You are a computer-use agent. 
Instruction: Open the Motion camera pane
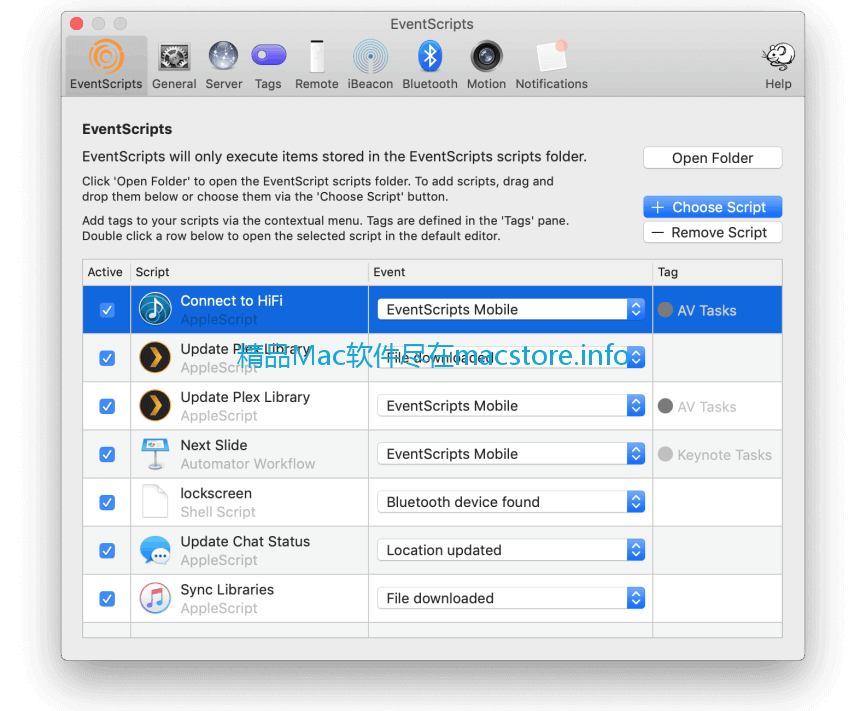click(x=486, y=65)
